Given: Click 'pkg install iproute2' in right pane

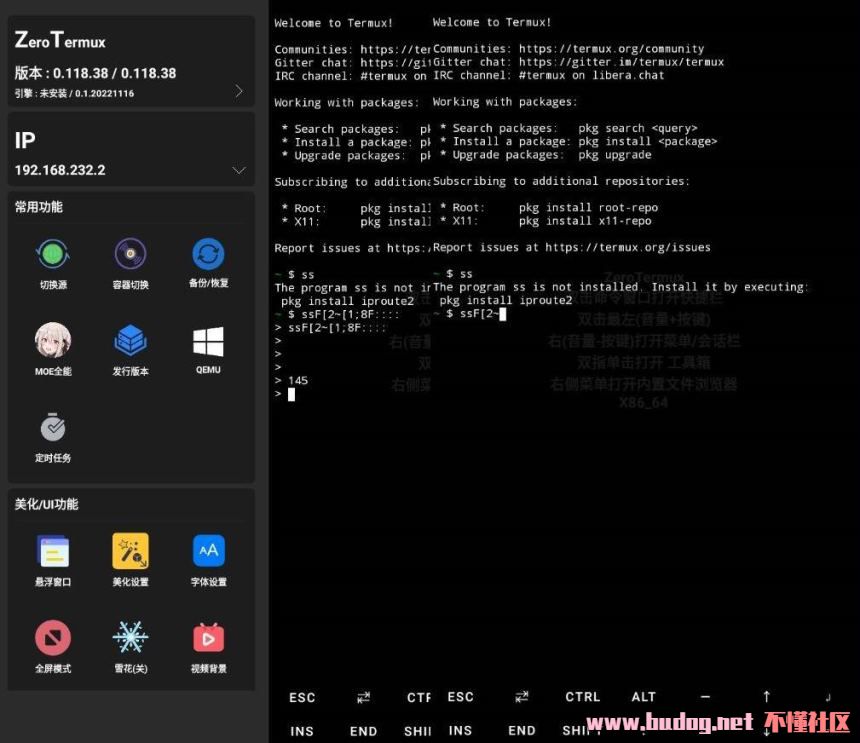Looking at the screenshot, I should [x=506, y=300].
